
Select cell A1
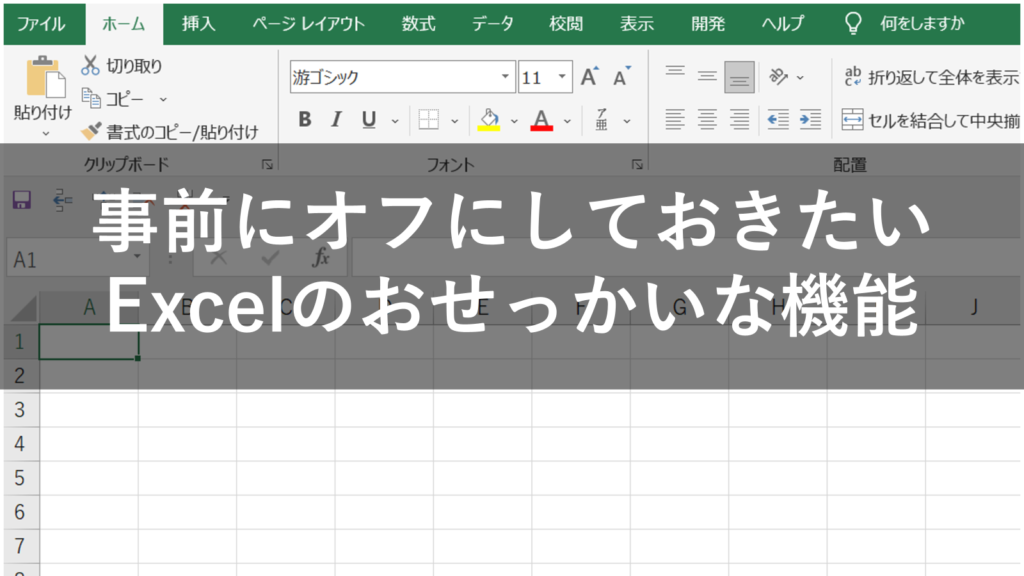pyautogui.click(x=89, y=342)
